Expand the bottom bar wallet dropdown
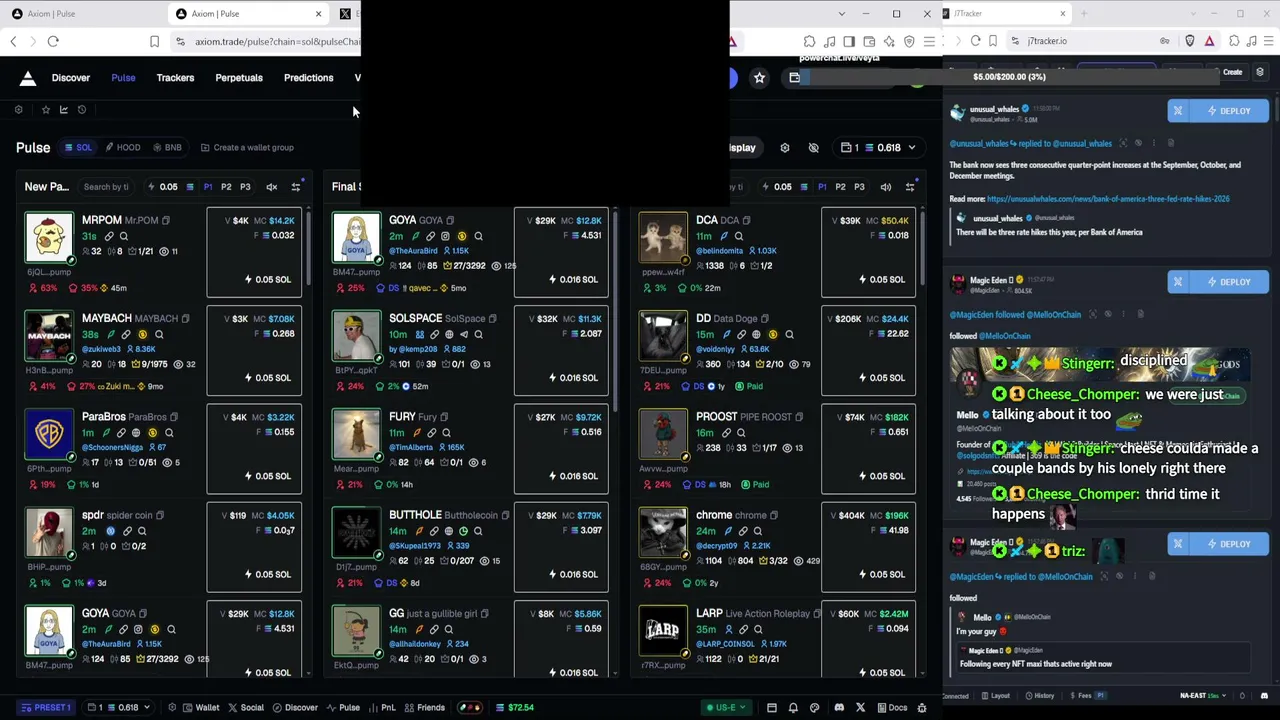The image size is (1280, 720). pos(118,708)
